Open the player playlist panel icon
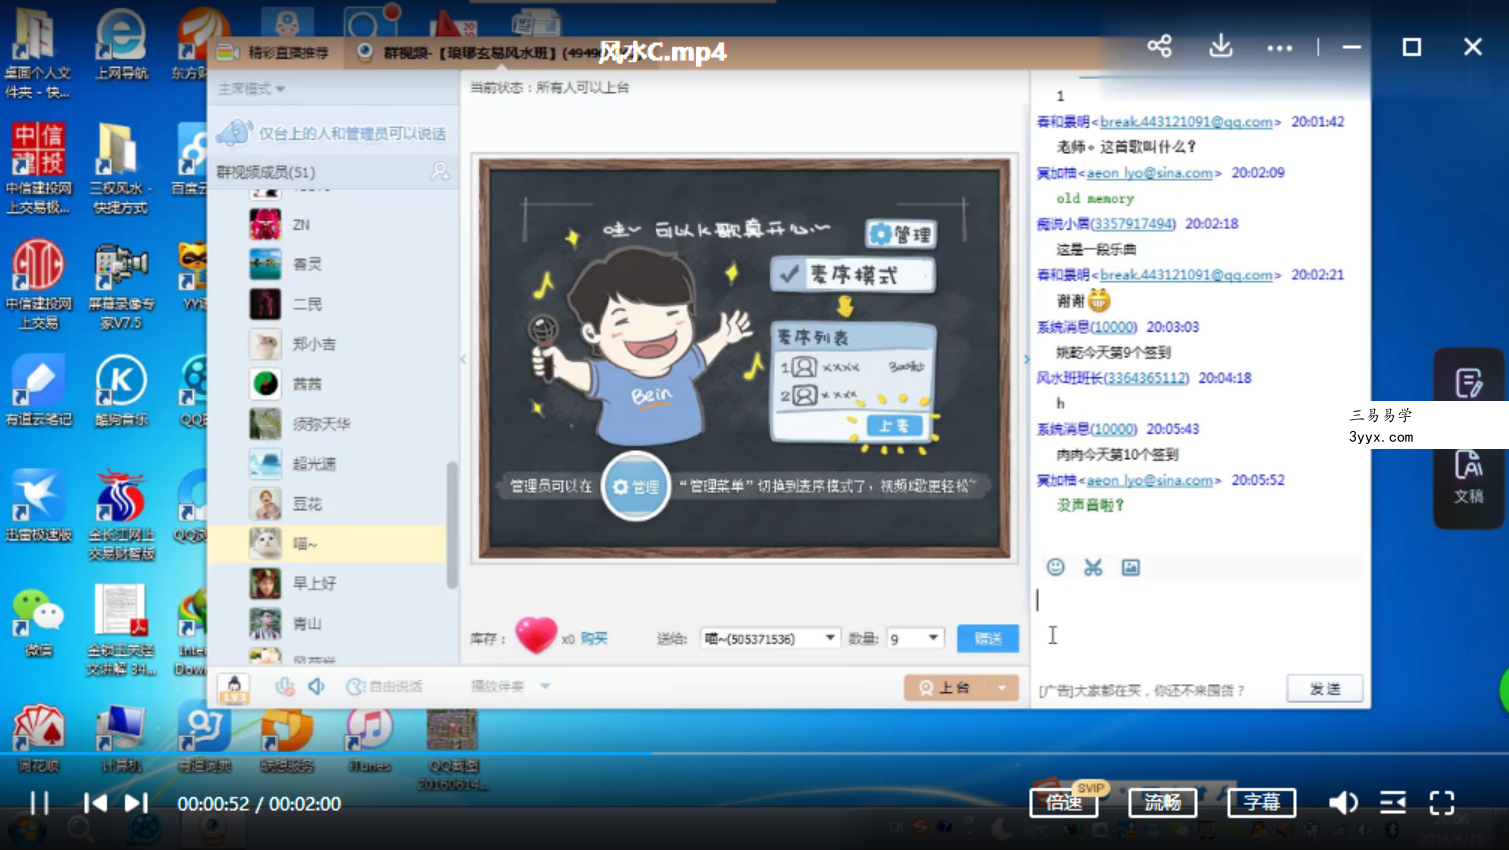The width and height of the screenshot is (1509, 850). click(1393, 802)
